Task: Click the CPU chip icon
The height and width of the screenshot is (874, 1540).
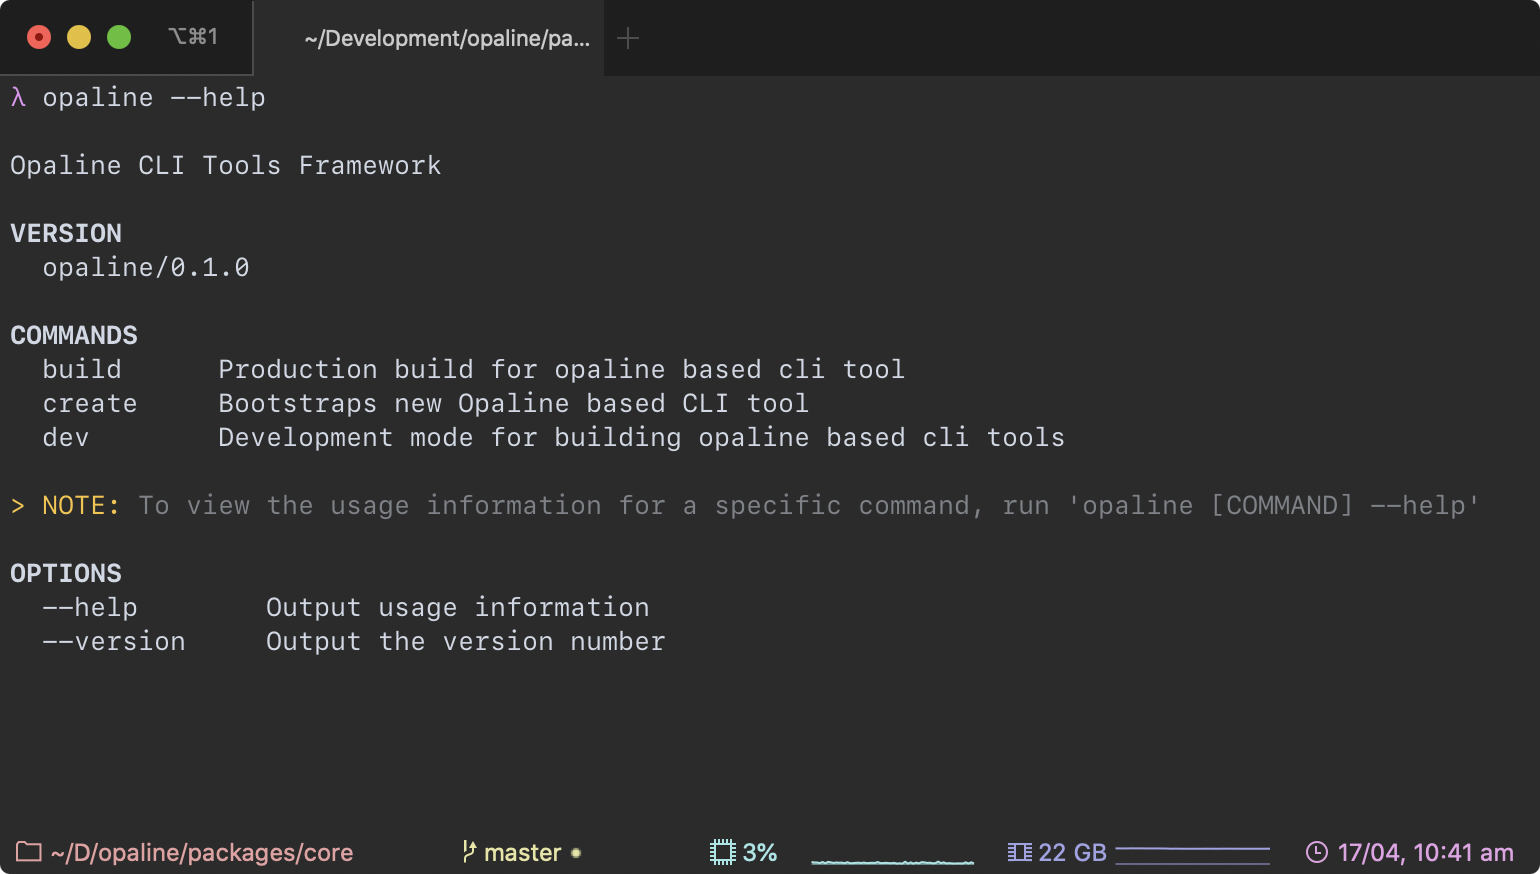Action: pos(722,852)
